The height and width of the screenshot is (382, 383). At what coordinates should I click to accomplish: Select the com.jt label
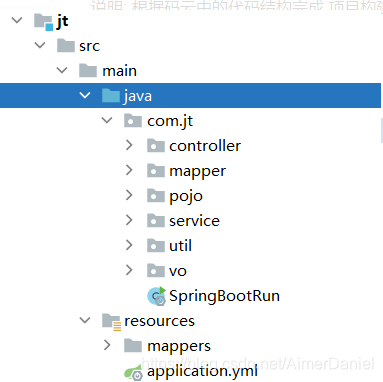(x=170, y=121)
